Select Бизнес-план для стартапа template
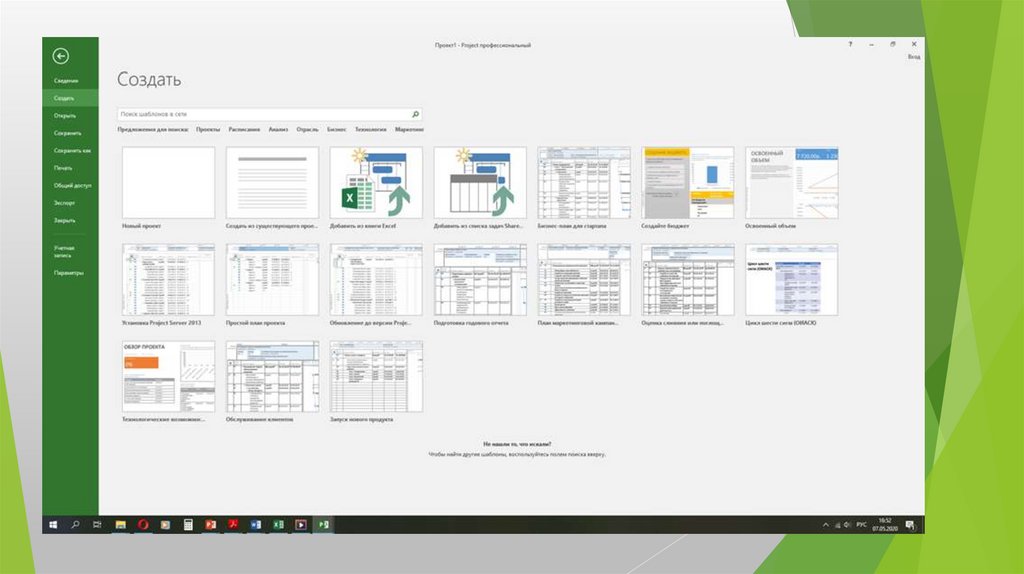The width and height of the screenshot is (1024, 574). coord(584,187)
